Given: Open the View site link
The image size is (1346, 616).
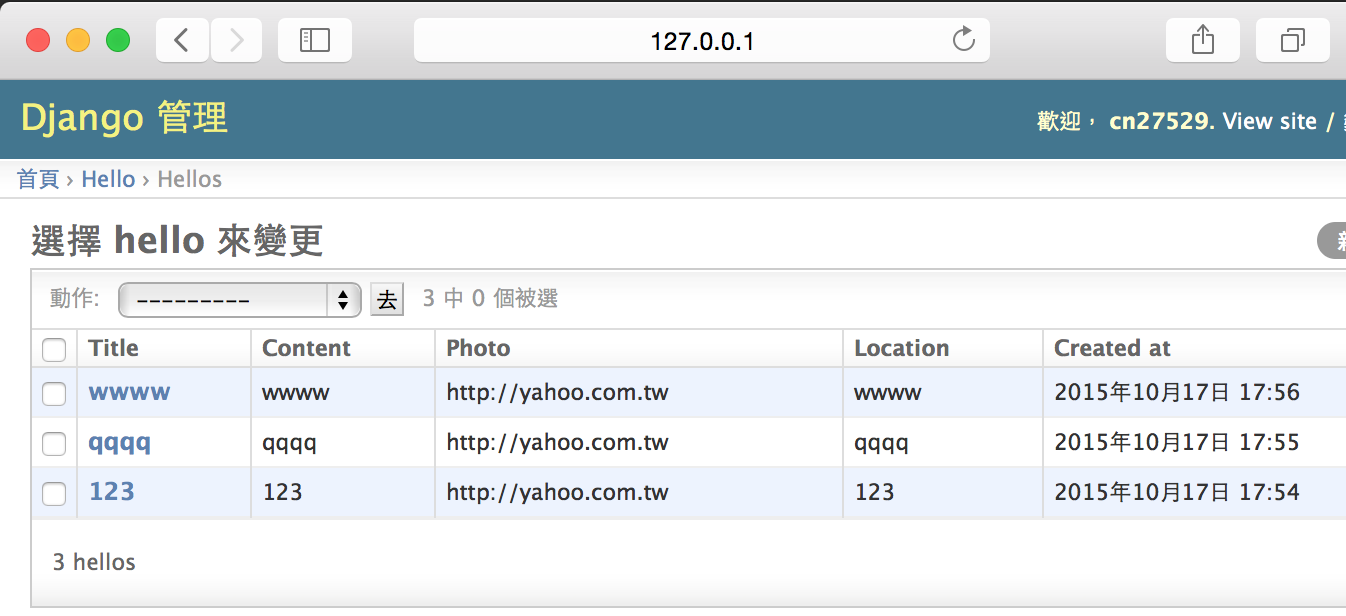Looking at the screenshot, I should click(x=1269, y=121).
